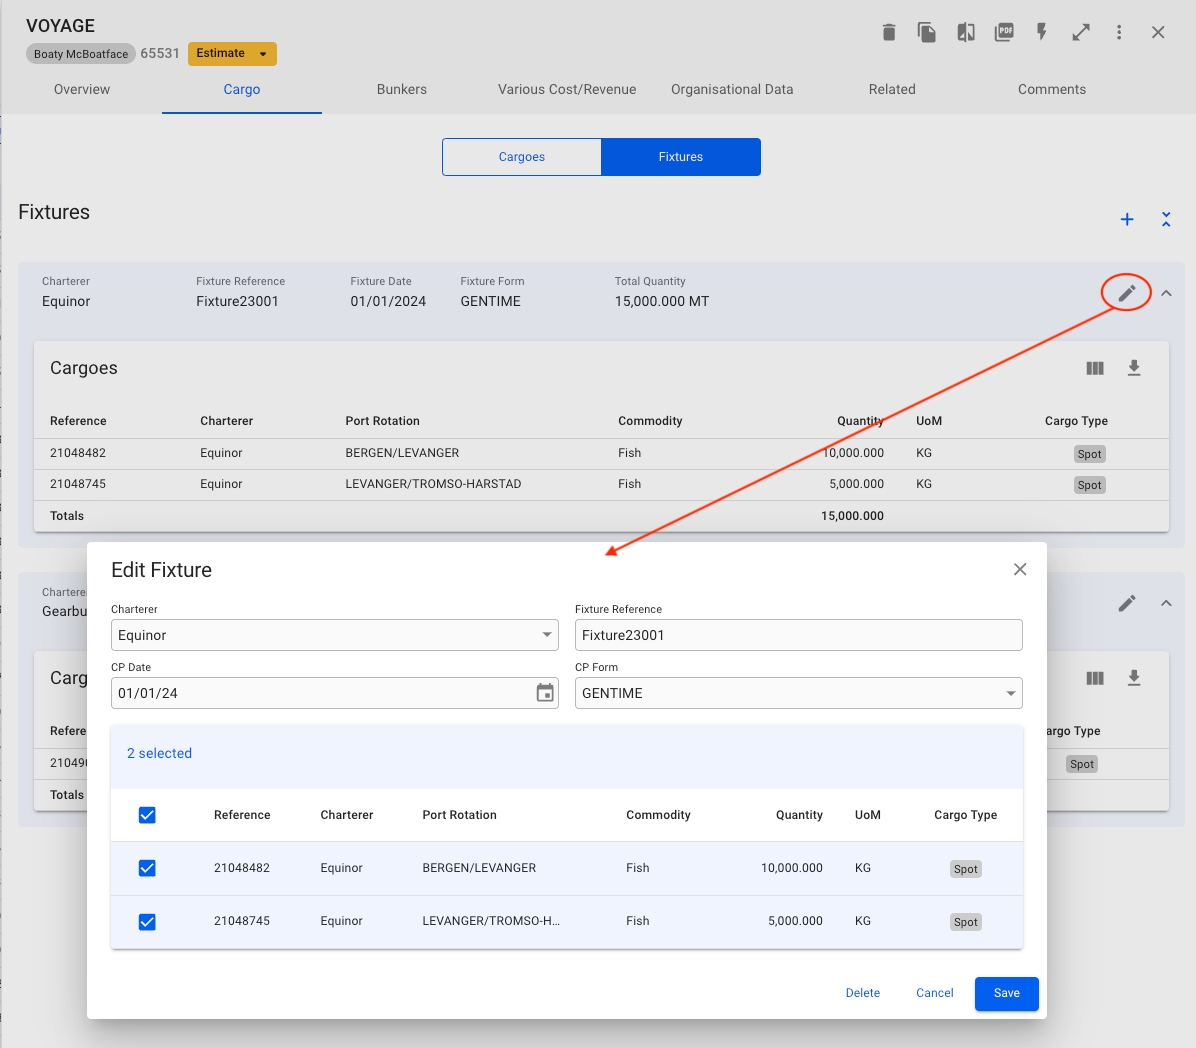Toggle the select-all cargoes checkbox
The image size is (1196, 1048).
point(147,815)
